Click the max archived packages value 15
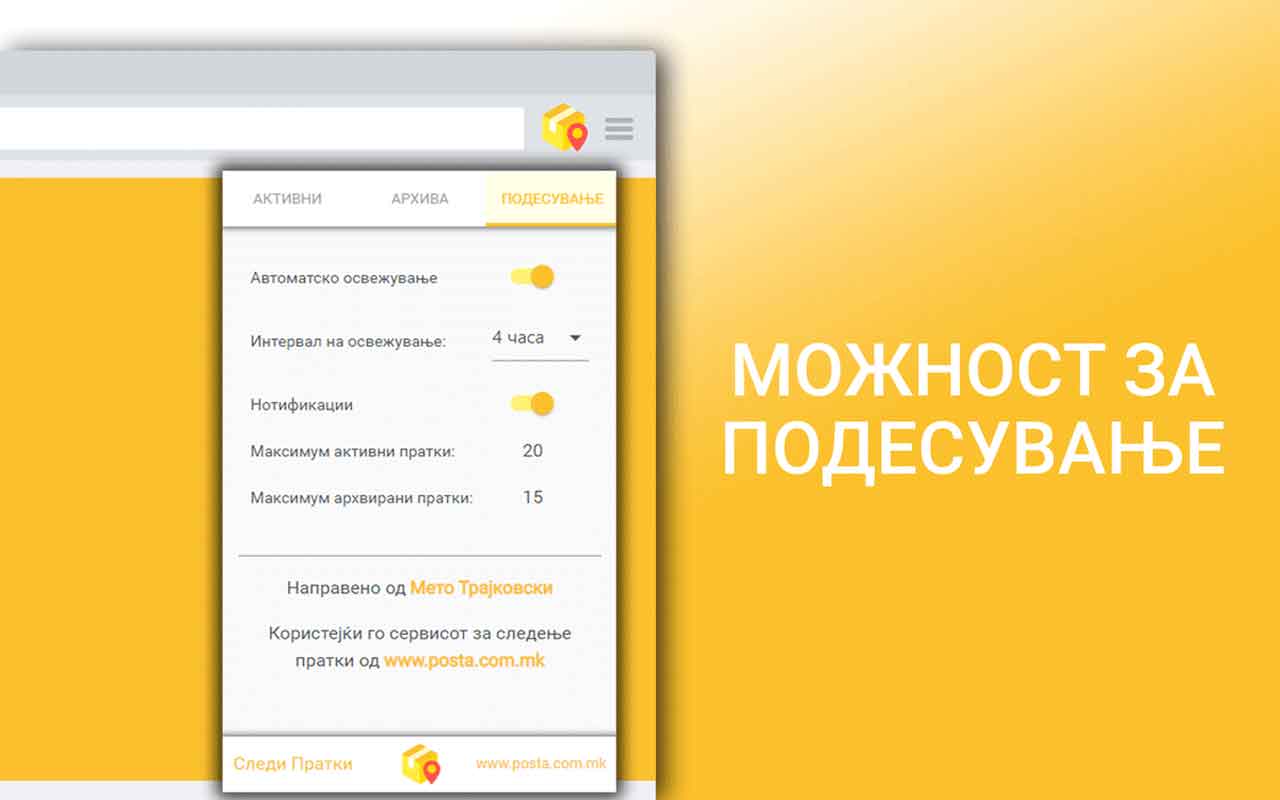Viewport: 1280px width, 800px height. 533,497
